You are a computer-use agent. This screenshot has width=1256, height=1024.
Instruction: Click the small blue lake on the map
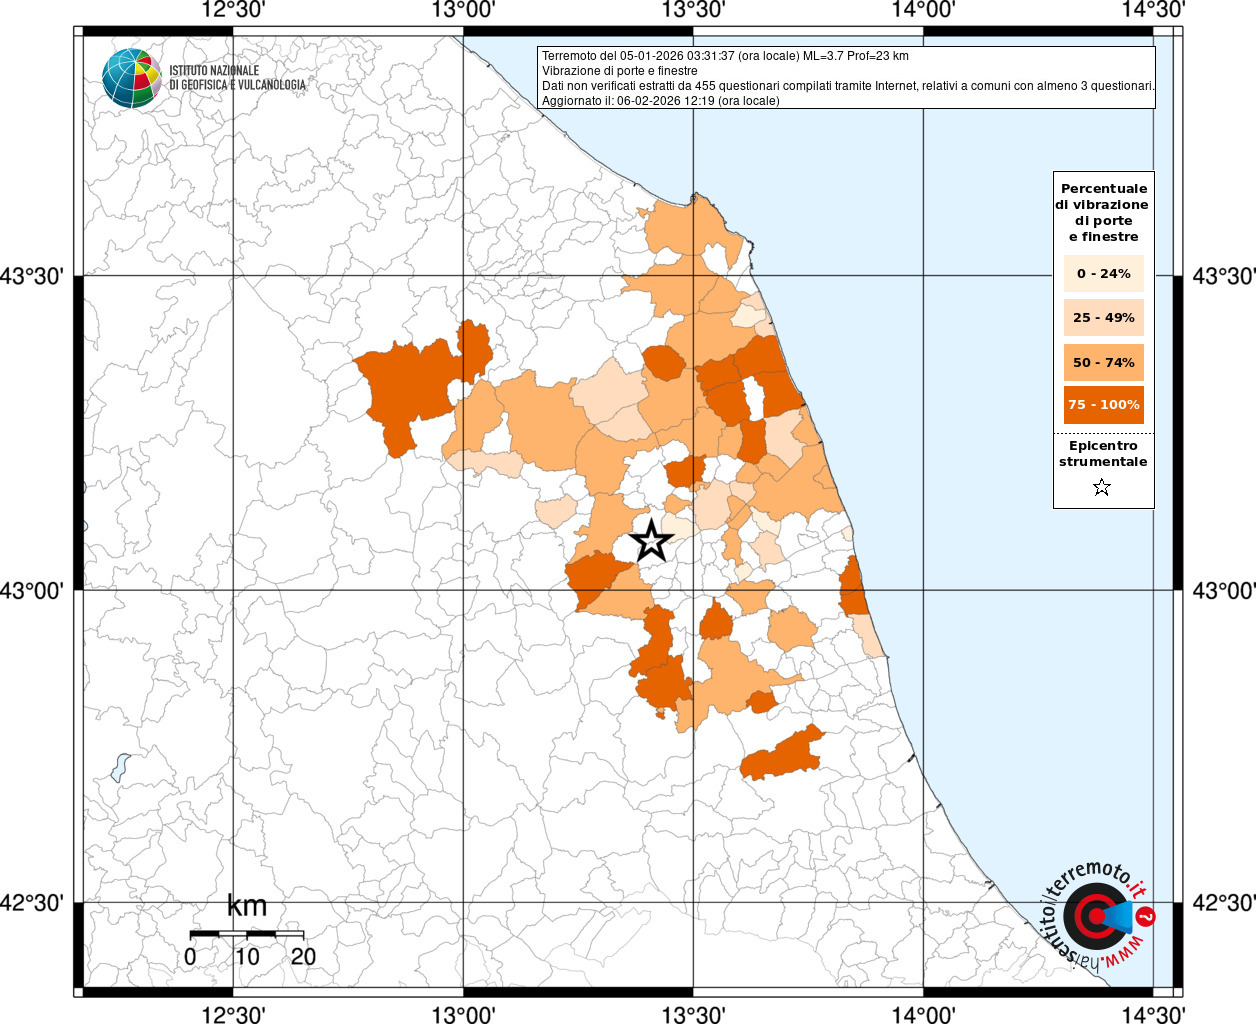coord(120,767)
